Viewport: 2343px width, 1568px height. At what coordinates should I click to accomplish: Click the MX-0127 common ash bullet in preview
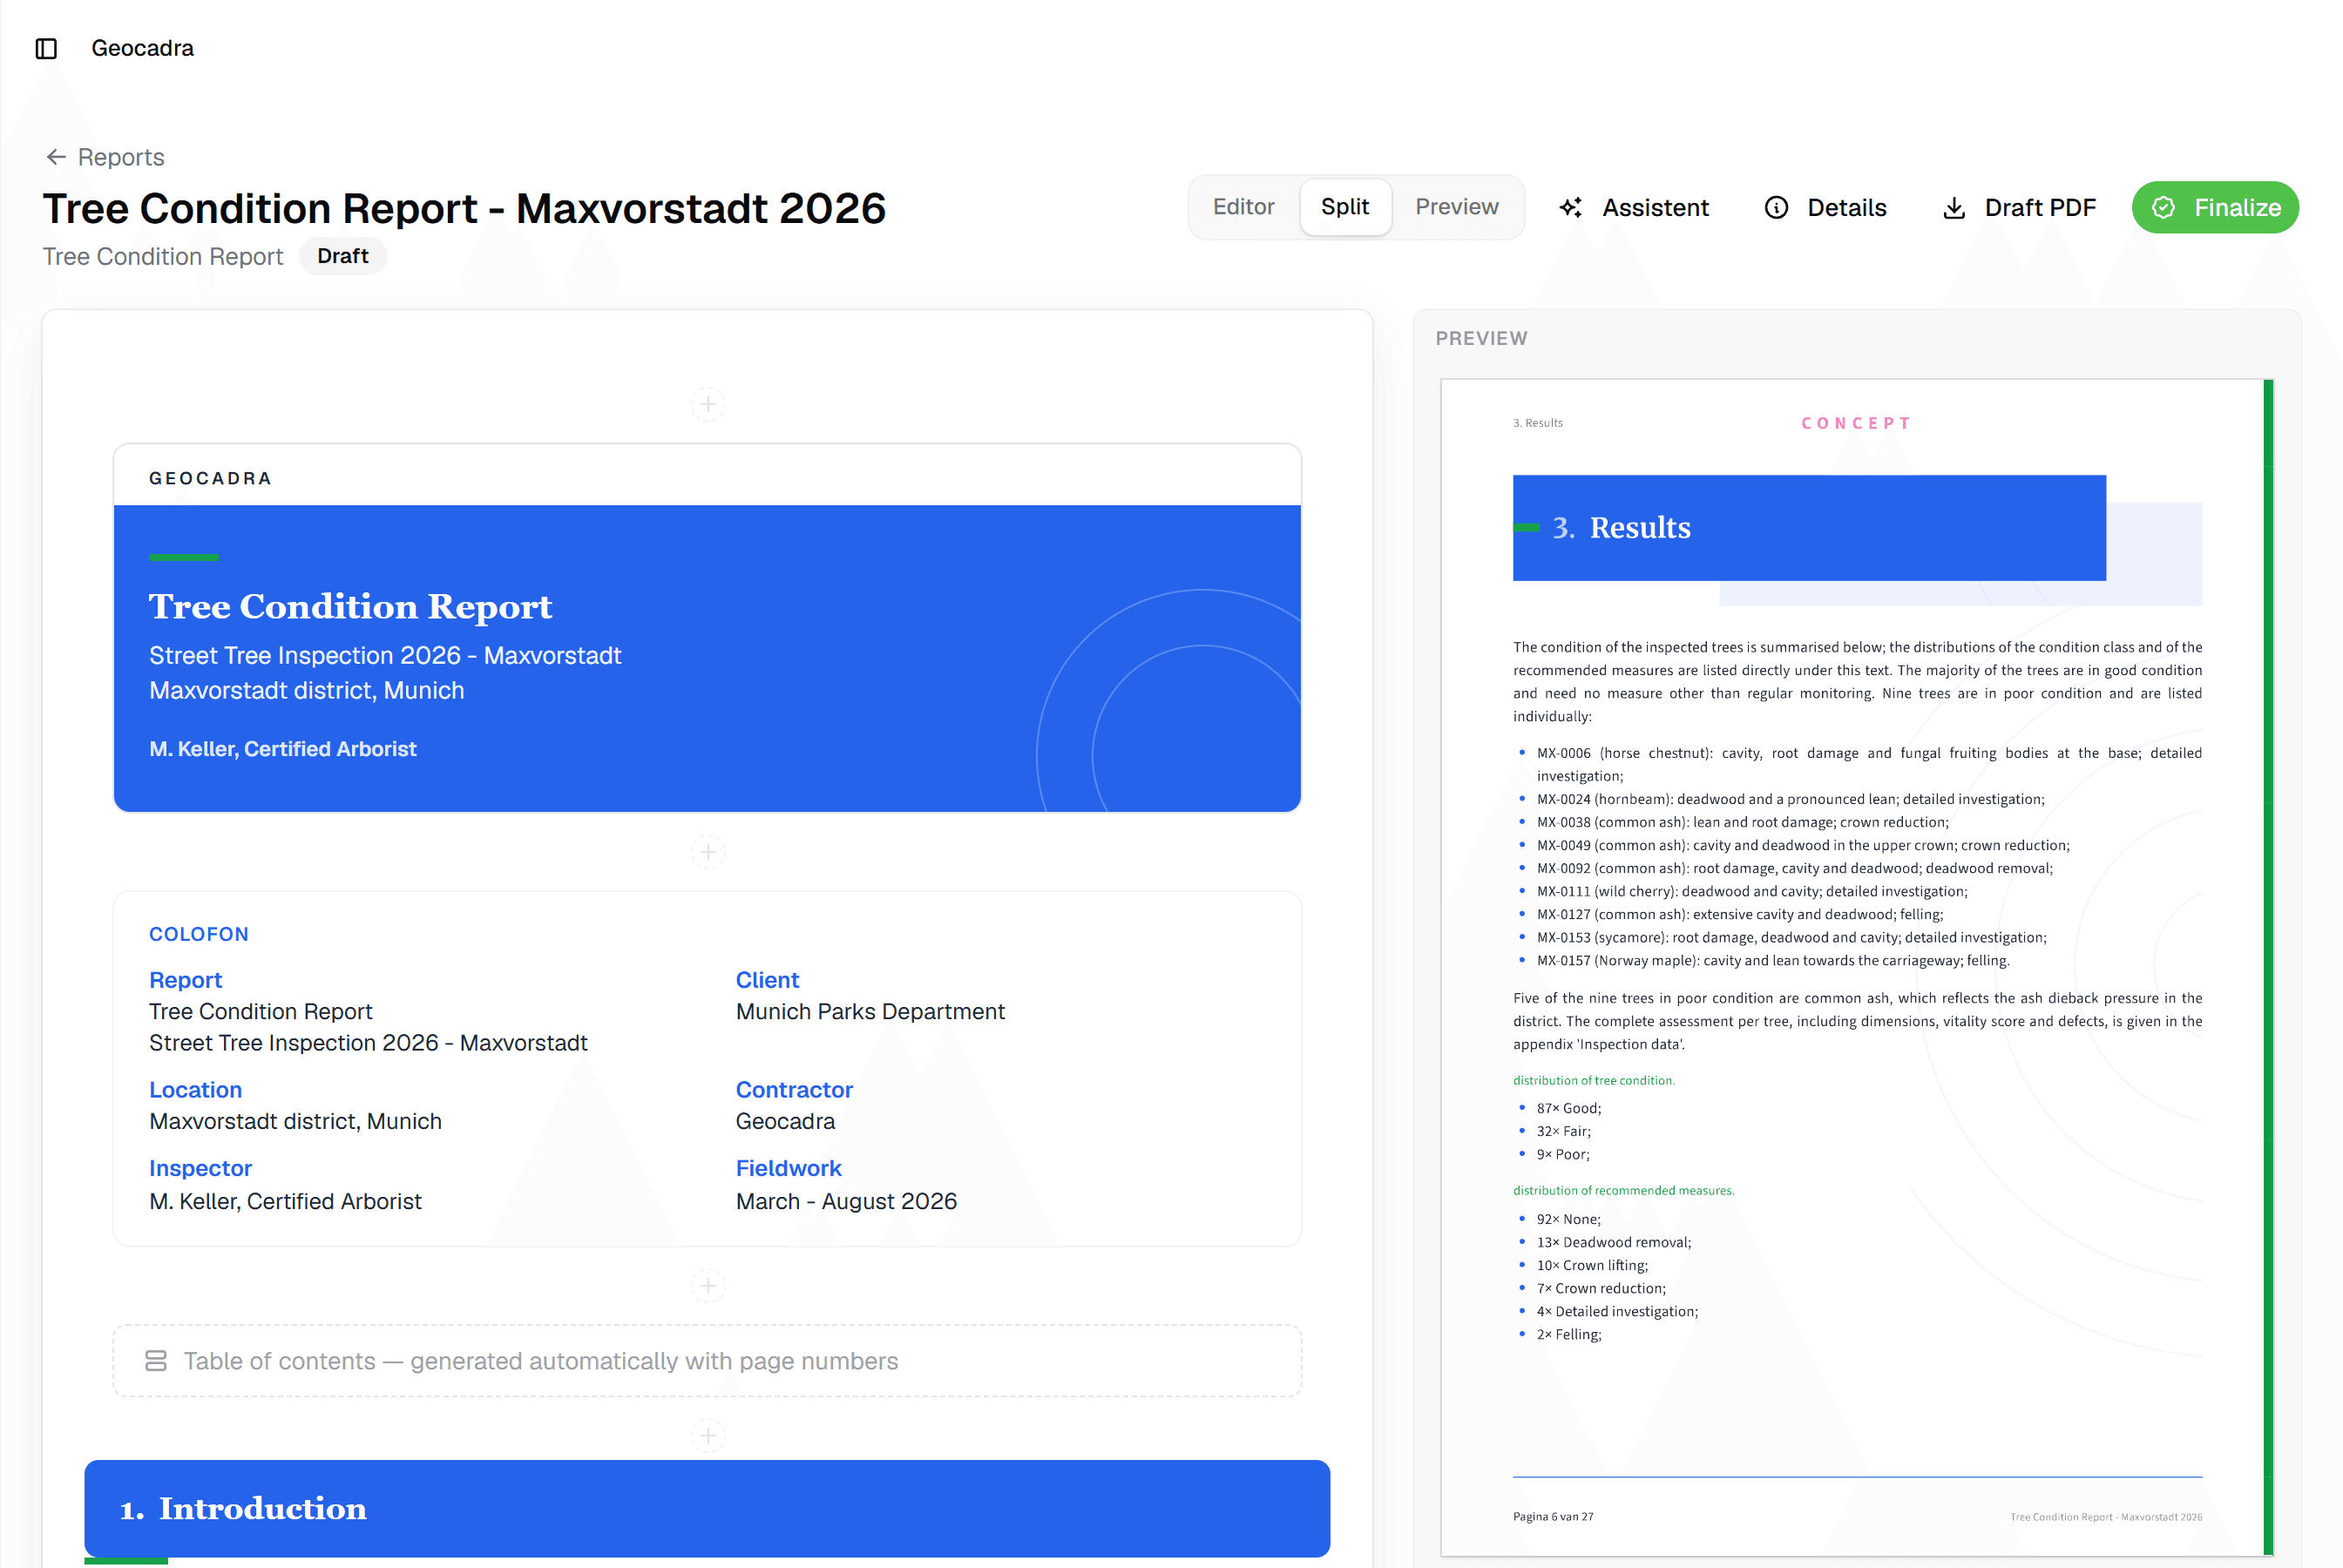click(x=1740, y=914)
